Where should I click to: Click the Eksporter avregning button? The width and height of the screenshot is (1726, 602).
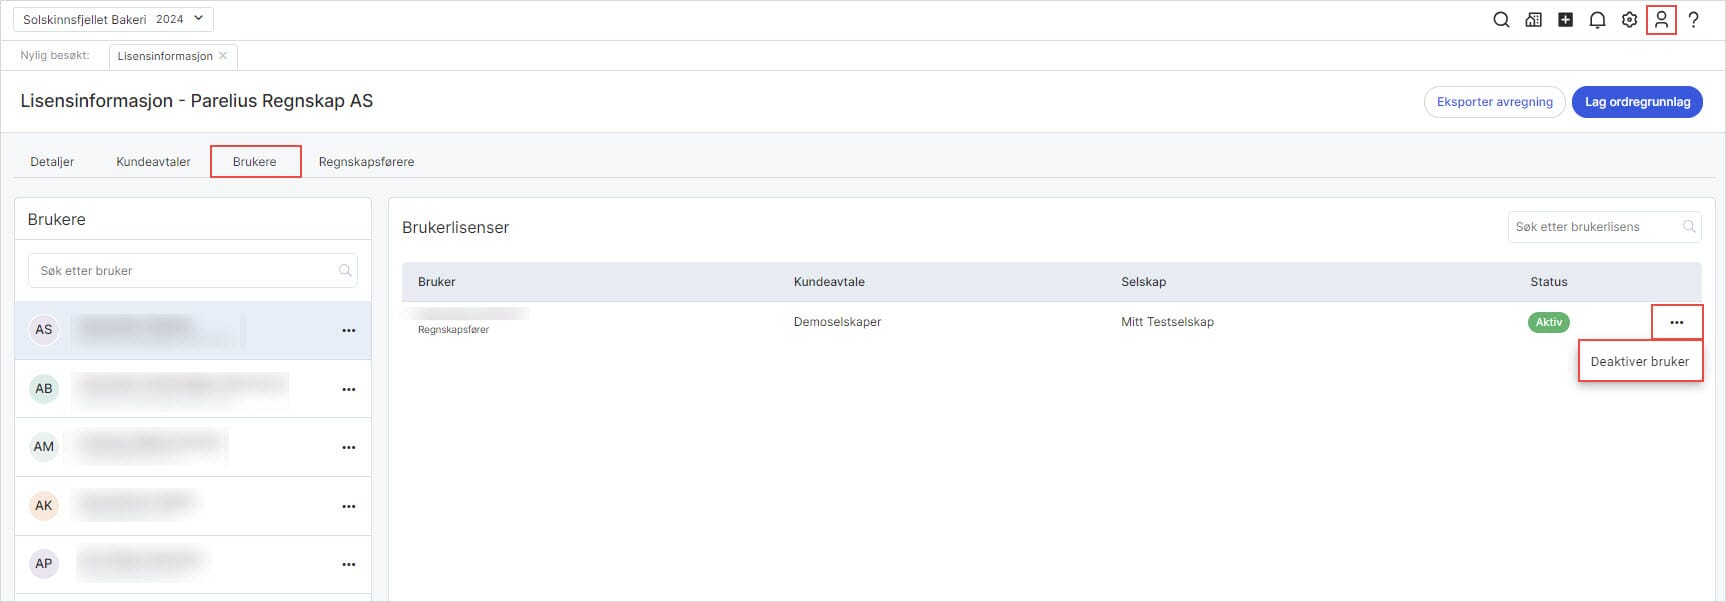(1494, 102)
